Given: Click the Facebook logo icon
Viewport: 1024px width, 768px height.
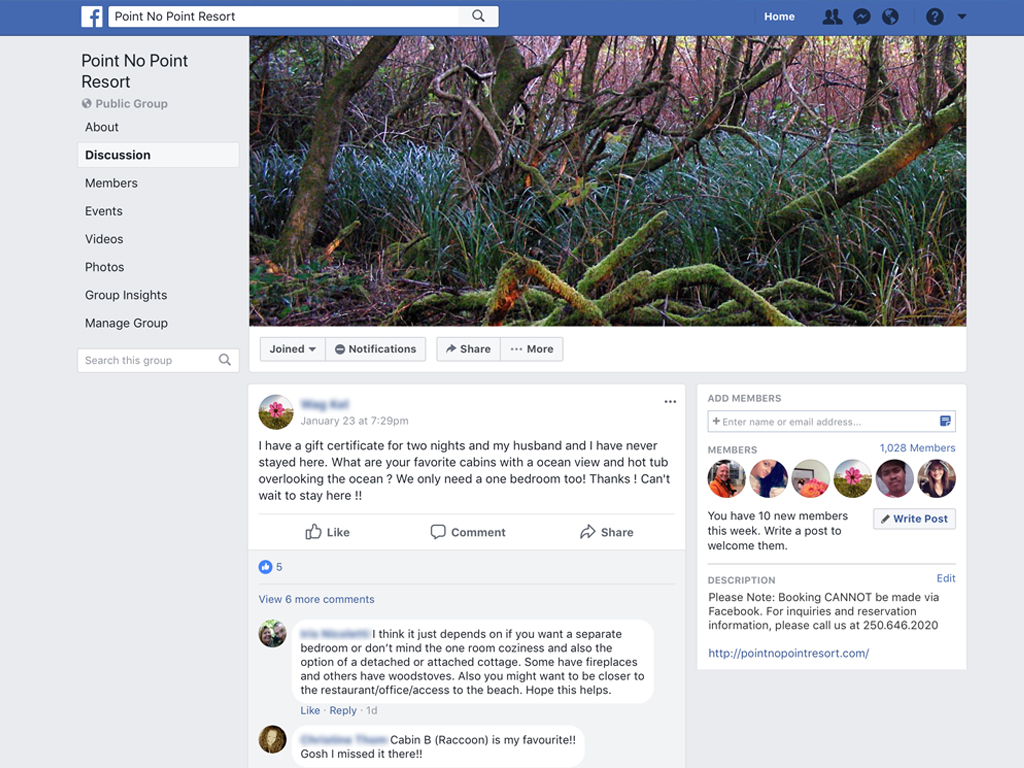Looking at the screenshot, I should (92, 17).
